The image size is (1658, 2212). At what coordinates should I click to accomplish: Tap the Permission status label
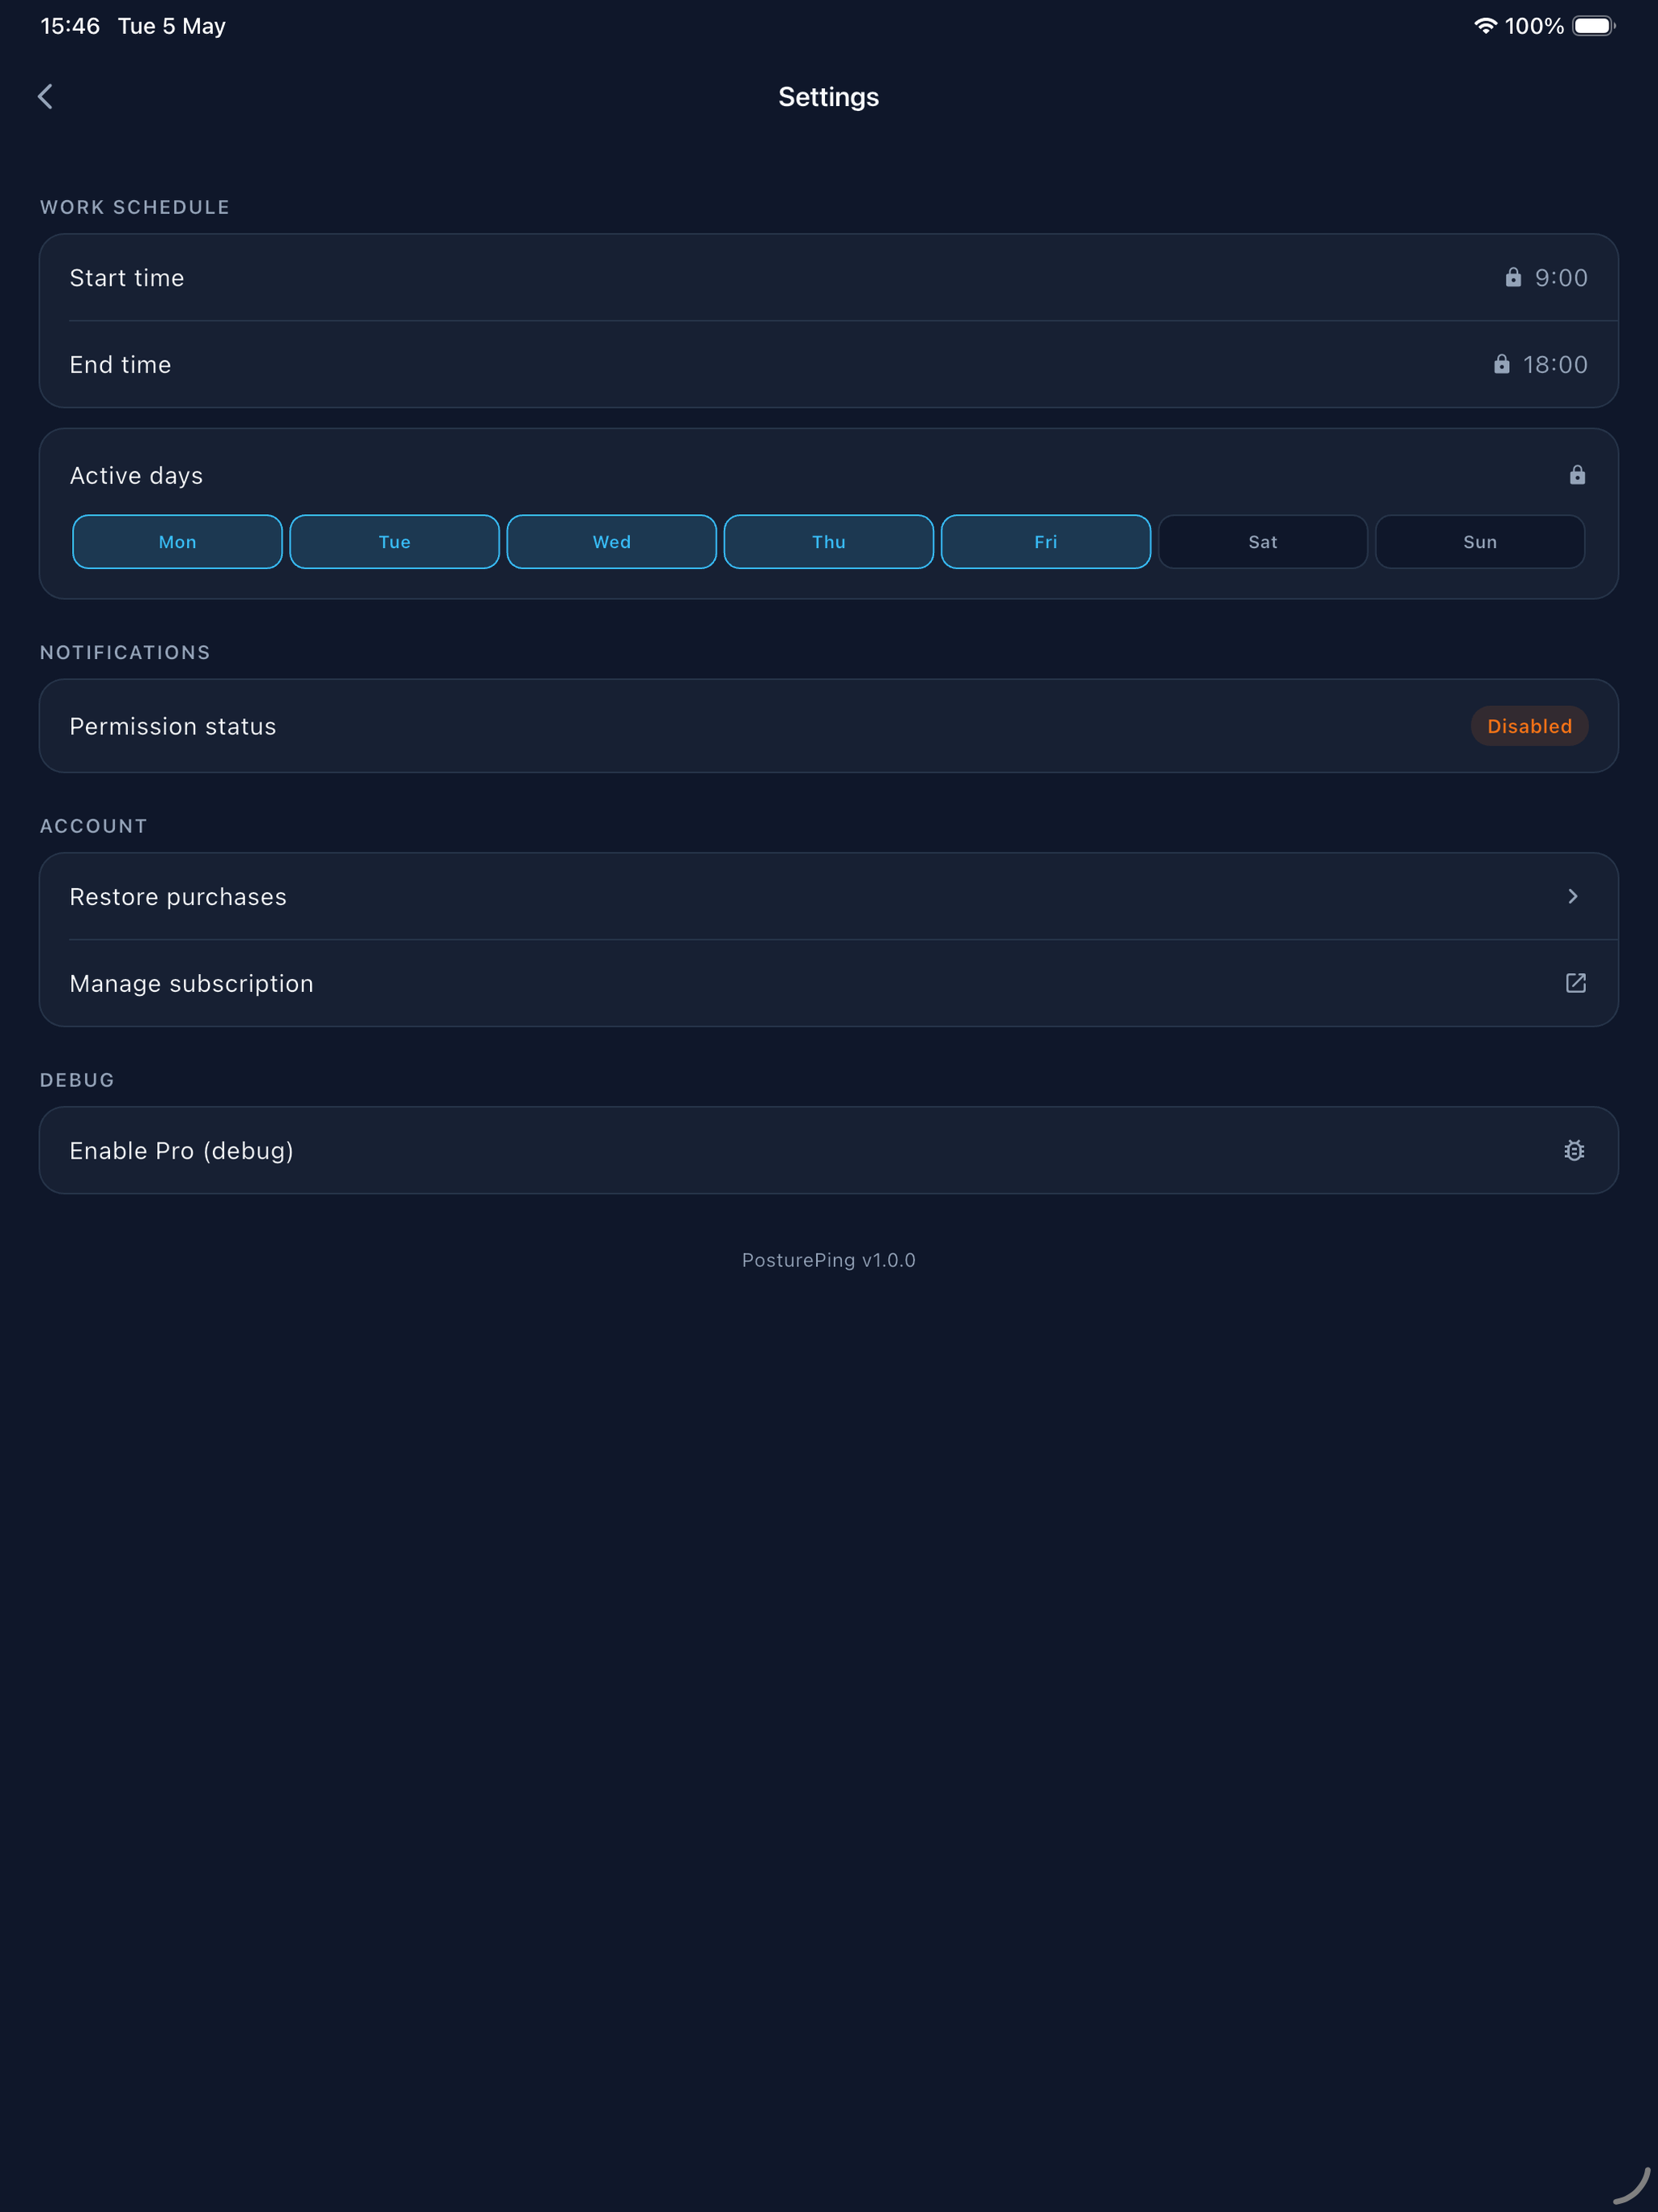tap(173, 726)
